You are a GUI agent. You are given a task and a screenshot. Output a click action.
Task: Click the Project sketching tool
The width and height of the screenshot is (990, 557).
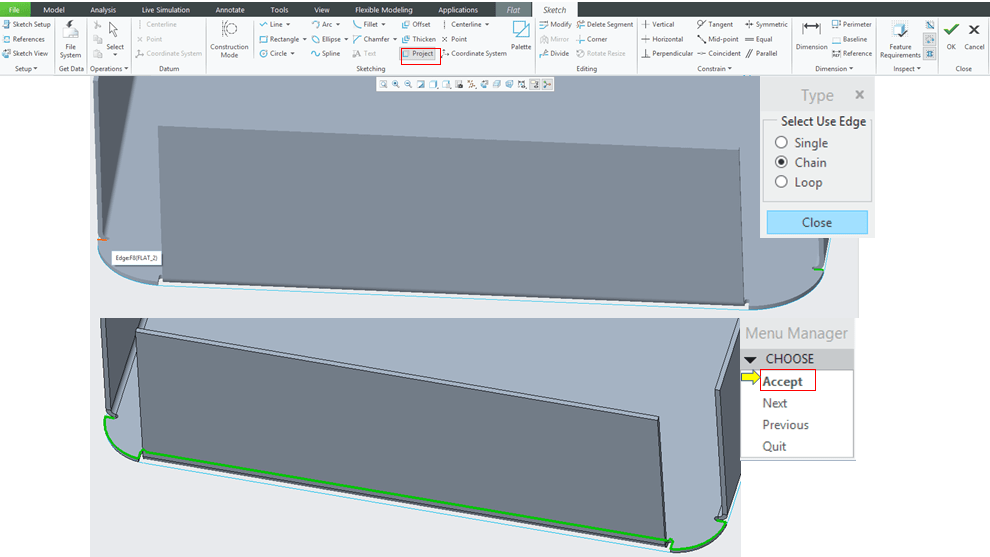pos(418,54)
